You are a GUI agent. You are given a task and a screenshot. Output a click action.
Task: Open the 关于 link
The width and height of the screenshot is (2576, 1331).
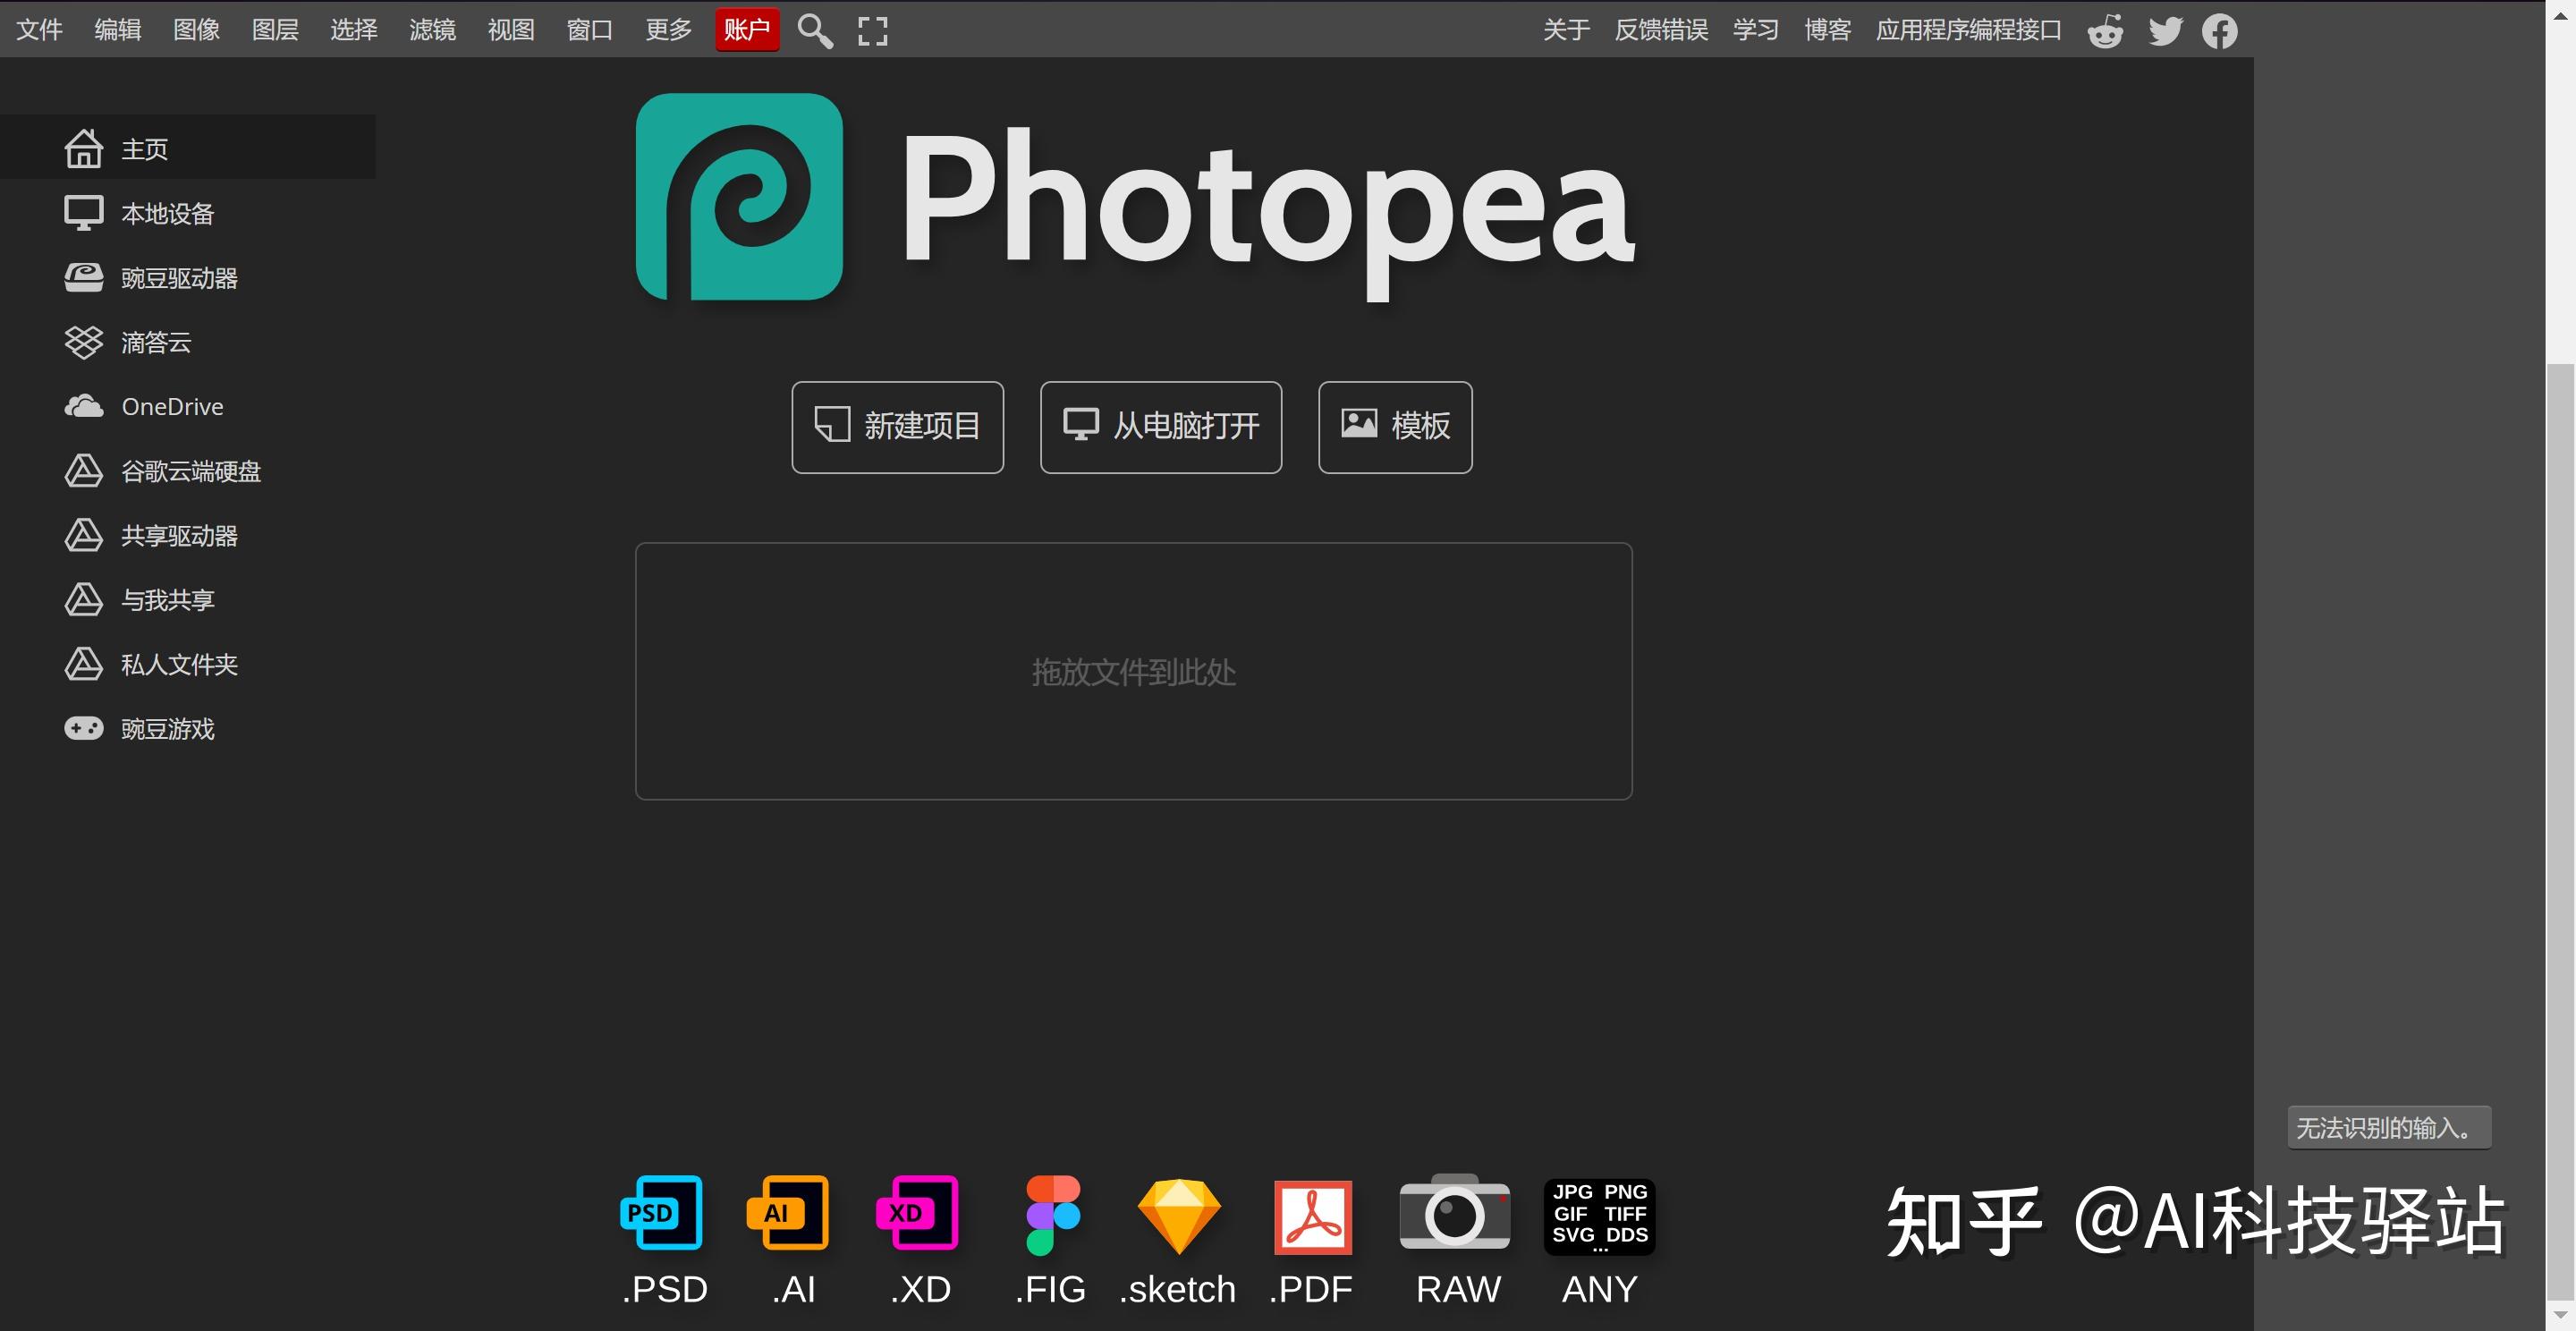click(1566, 30)
